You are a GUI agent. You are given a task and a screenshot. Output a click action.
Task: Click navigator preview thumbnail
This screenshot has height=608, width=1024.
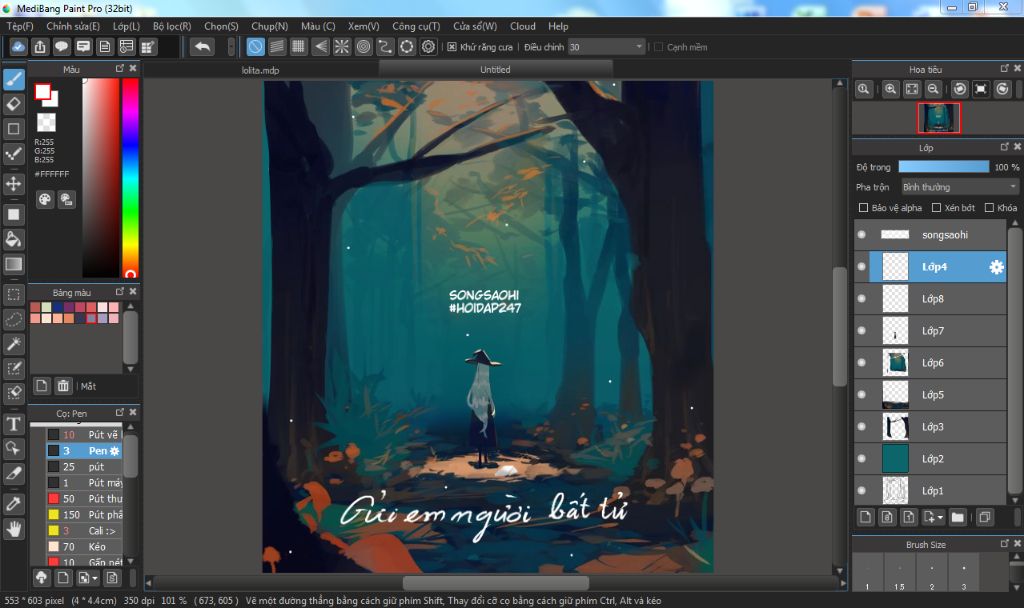939,118
